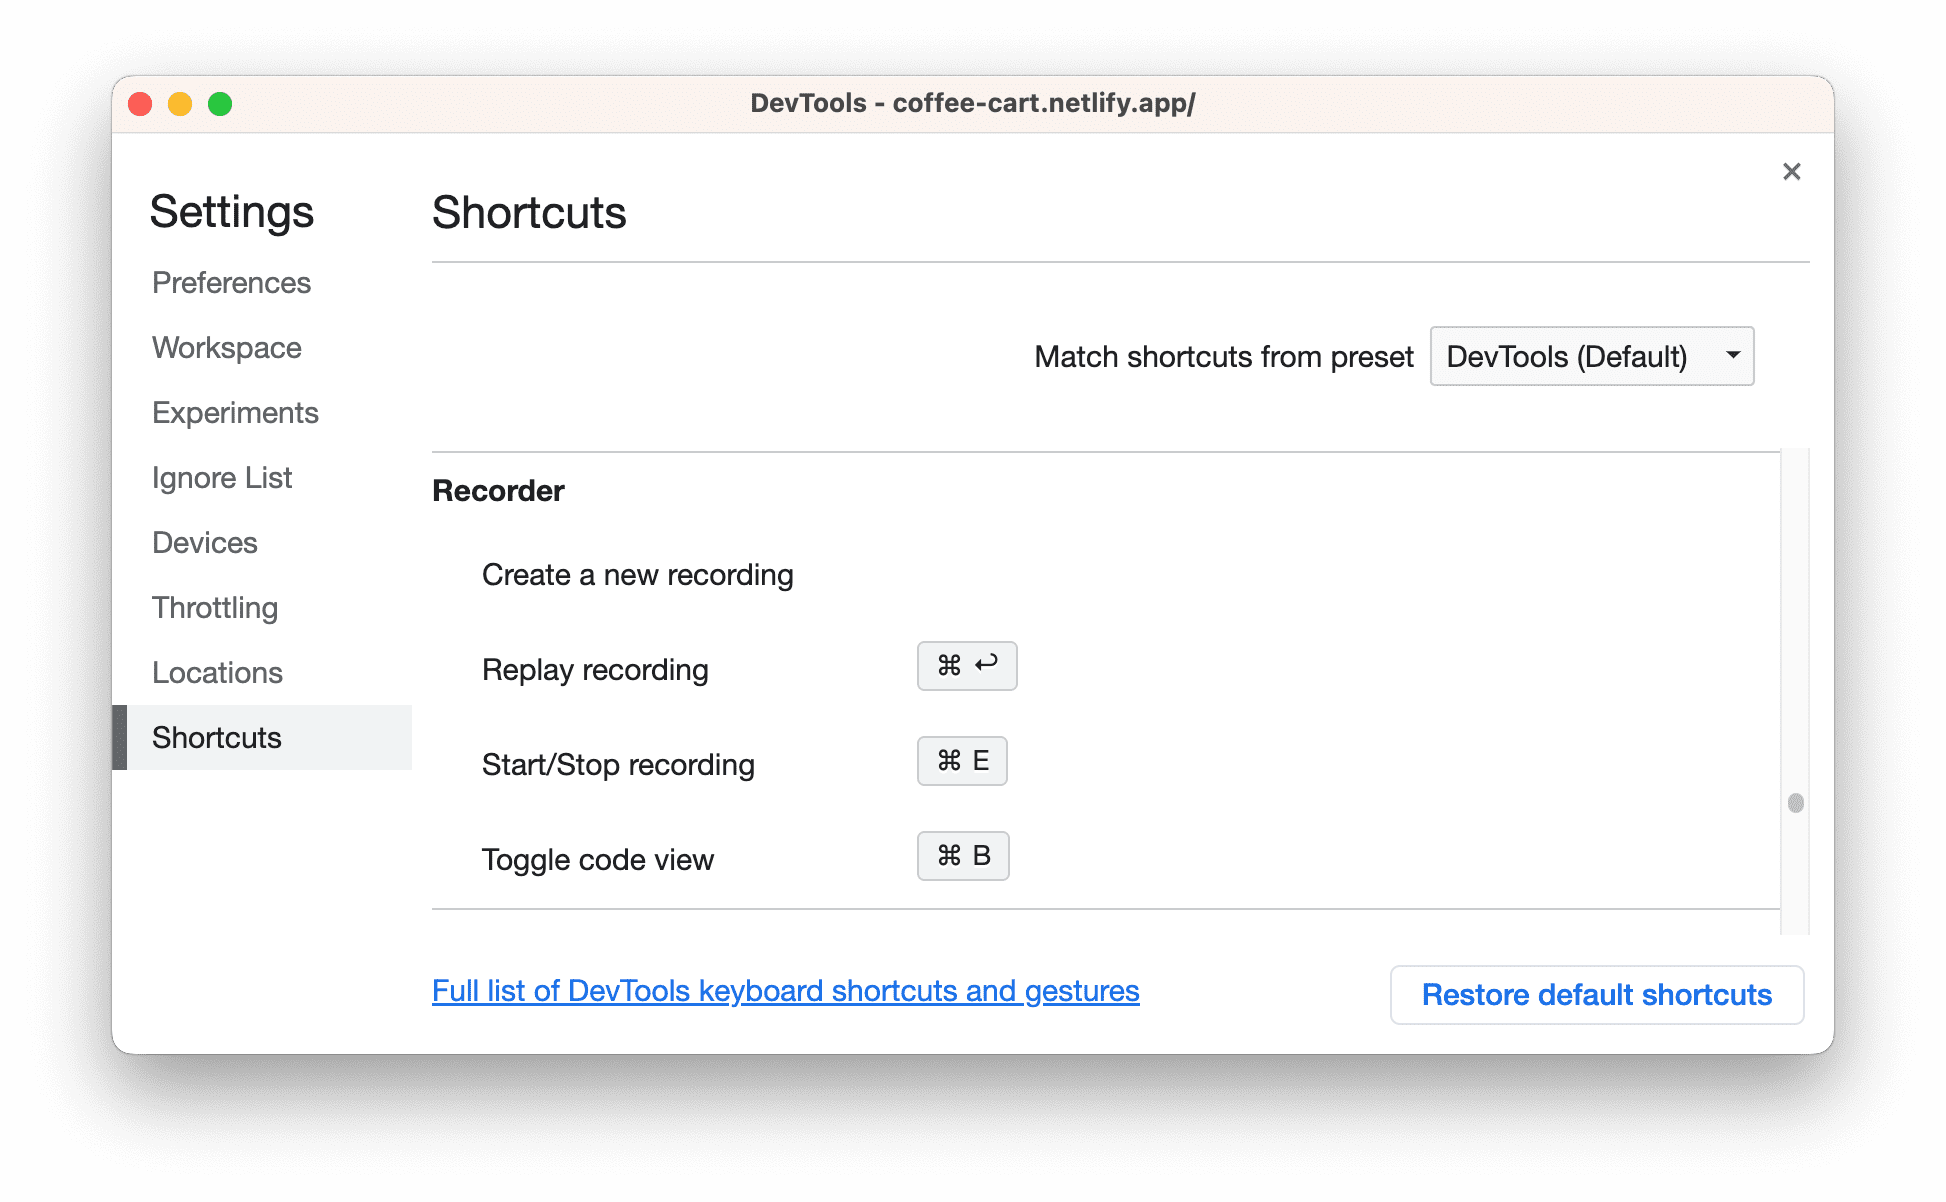Click Toggle code view shortcut icon
This screenshot has width=1946, height=1202.
coord(963,855)
